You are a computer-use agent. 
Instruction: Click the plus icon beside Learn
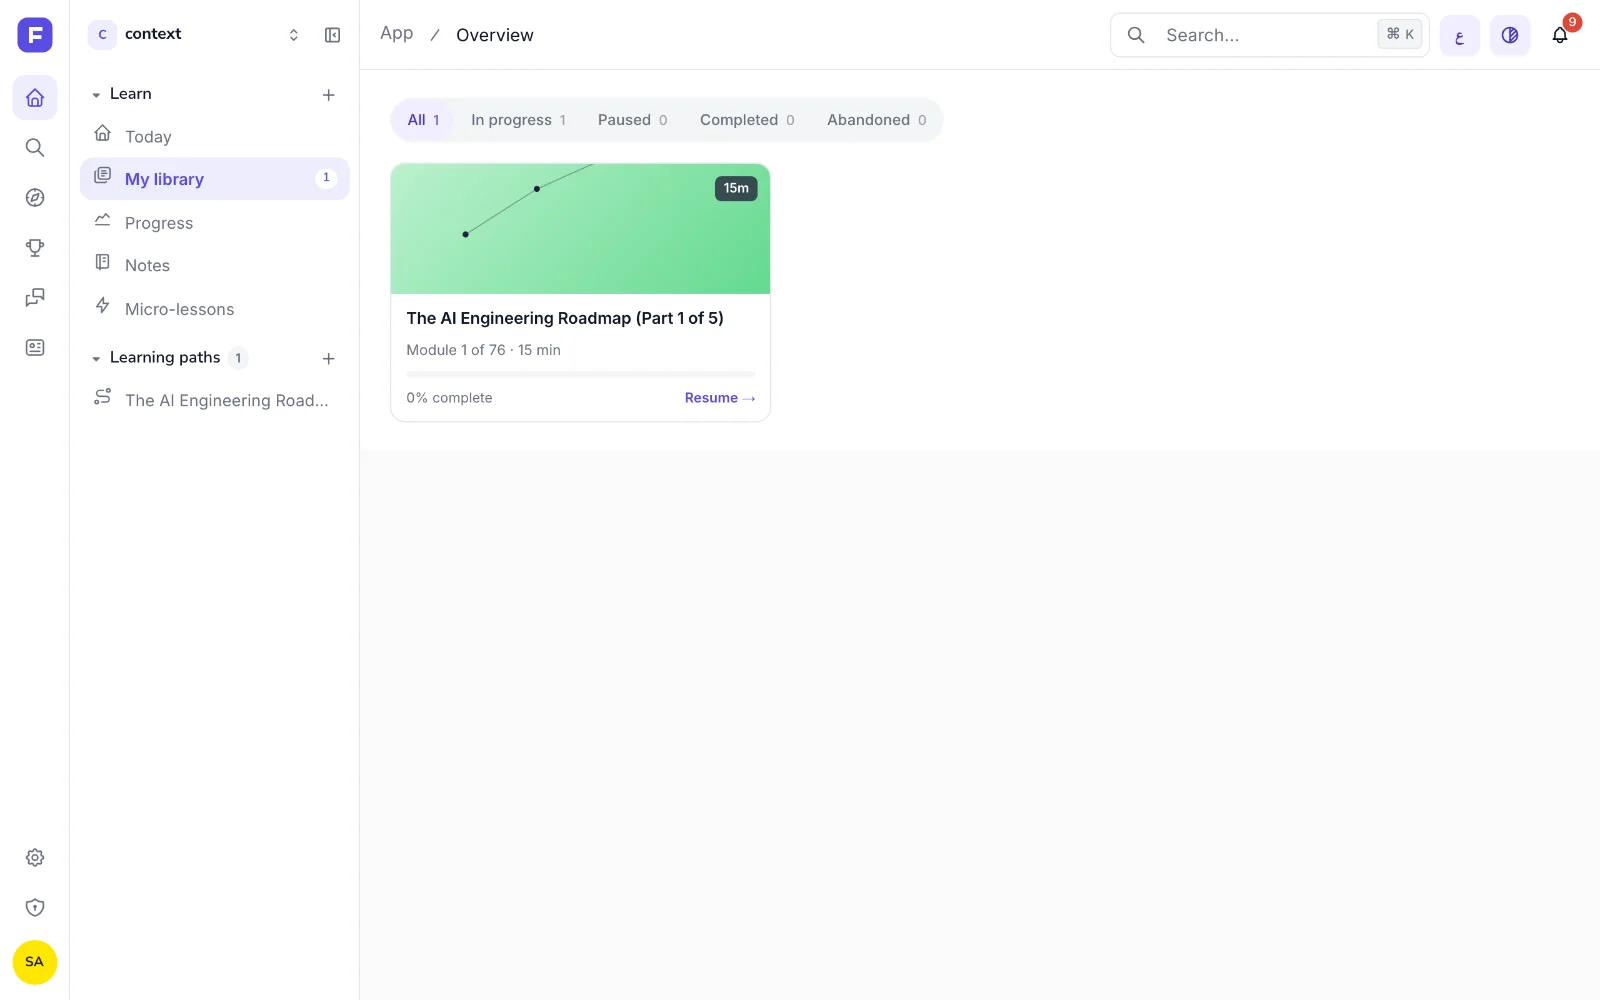point(328,95)
